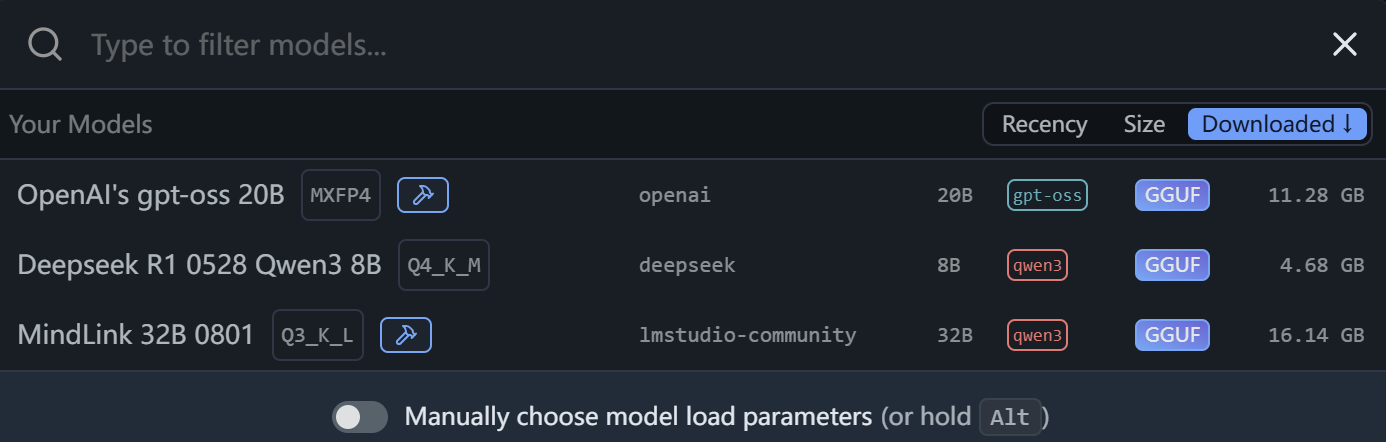Focus the Type to filter models field
Screen dimensions: 1386x442
pyautogui.click(x=700, y=44)
